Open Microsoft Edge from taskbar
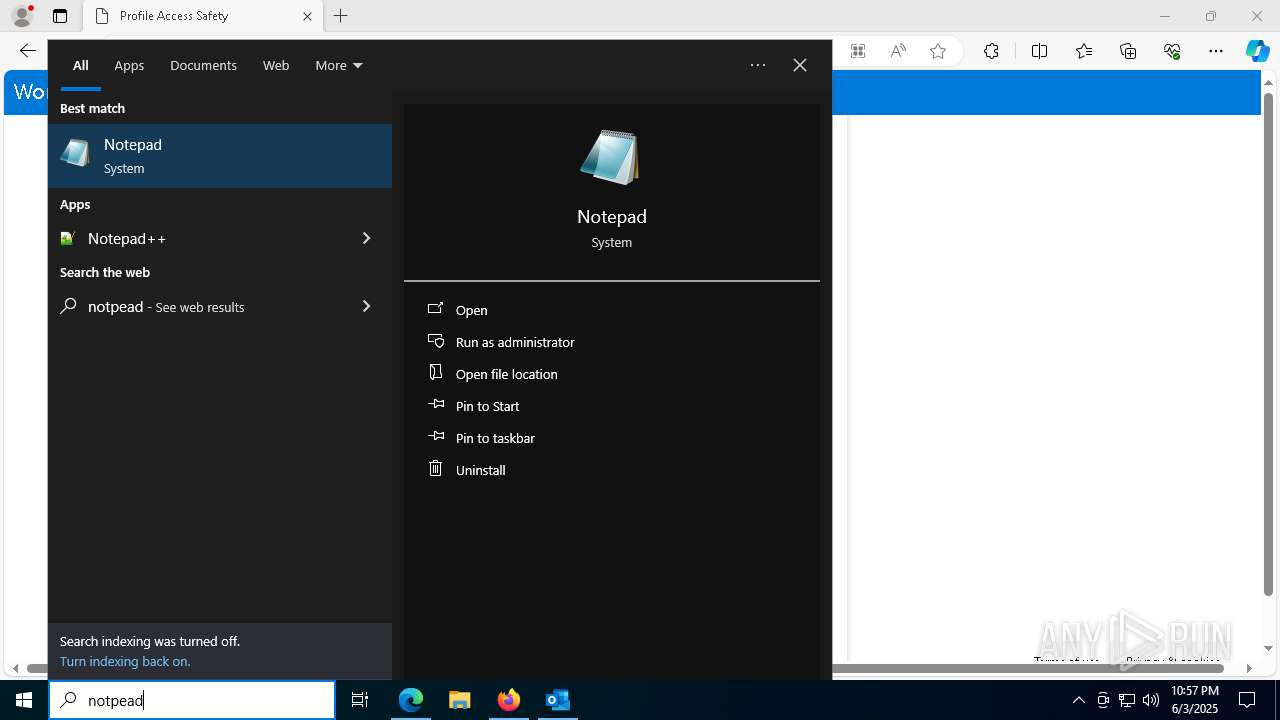Image resolution: width=1280 pixels, height=720 pixels. pyautogui.click(x=411, y=700)
